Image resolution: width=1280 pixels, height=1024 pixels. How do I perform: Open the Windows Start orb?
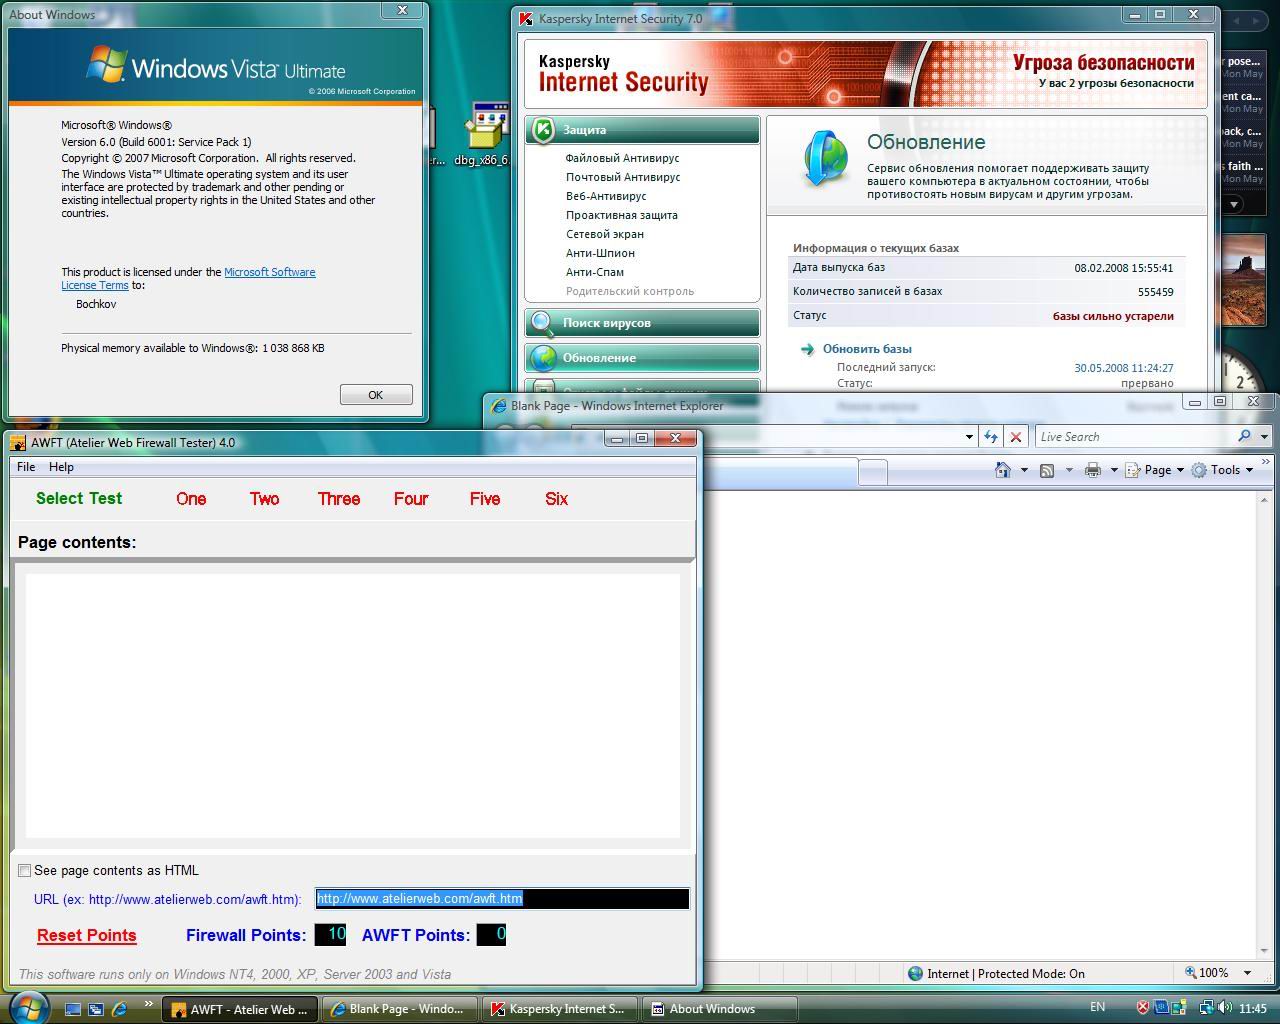pos(29,1006)
